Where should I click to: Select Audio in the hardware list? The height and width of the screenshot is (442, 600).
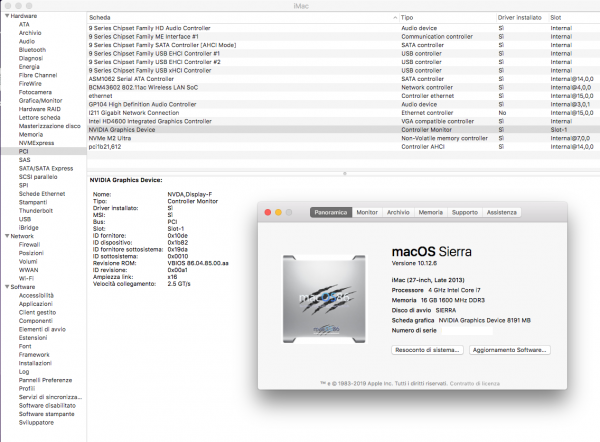pos(27,41)
